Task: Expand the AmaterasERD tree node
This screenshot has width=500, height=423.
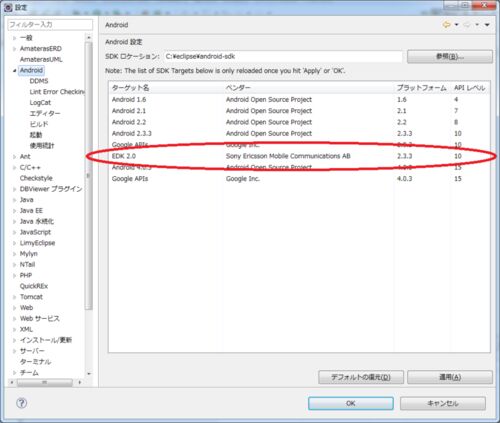Action: pyautogui.click(x=14, y=49)
